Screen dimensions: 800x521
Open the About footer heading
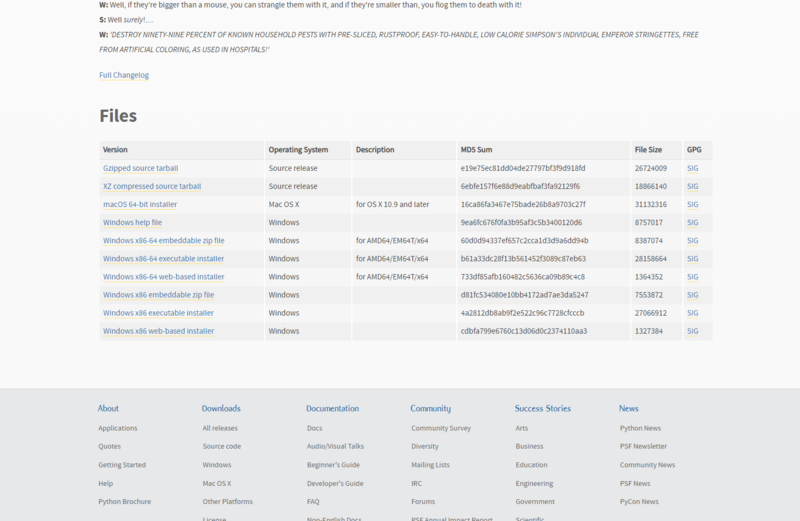(108, 408)
